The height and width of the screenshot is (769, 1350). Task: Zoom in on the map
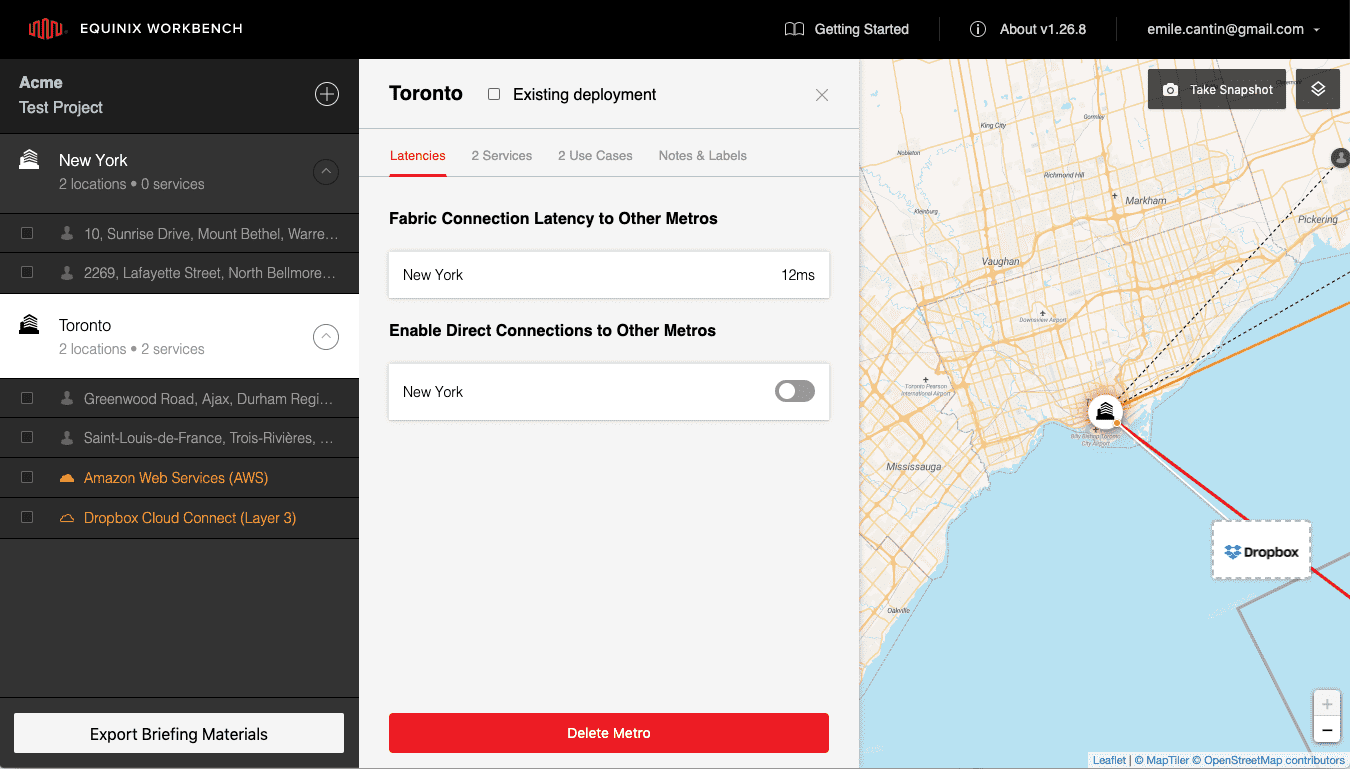tap(1327, 704)
